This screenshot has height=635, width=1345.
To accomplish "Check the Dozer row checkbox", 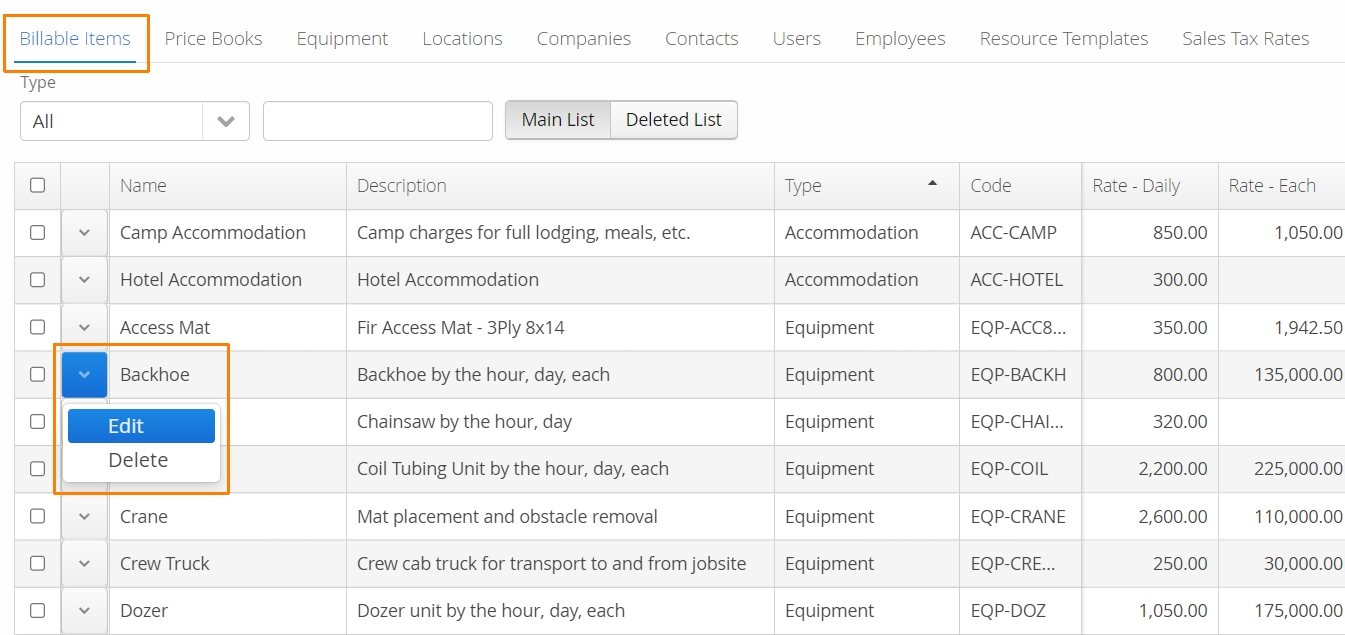I will click(38, 610).
